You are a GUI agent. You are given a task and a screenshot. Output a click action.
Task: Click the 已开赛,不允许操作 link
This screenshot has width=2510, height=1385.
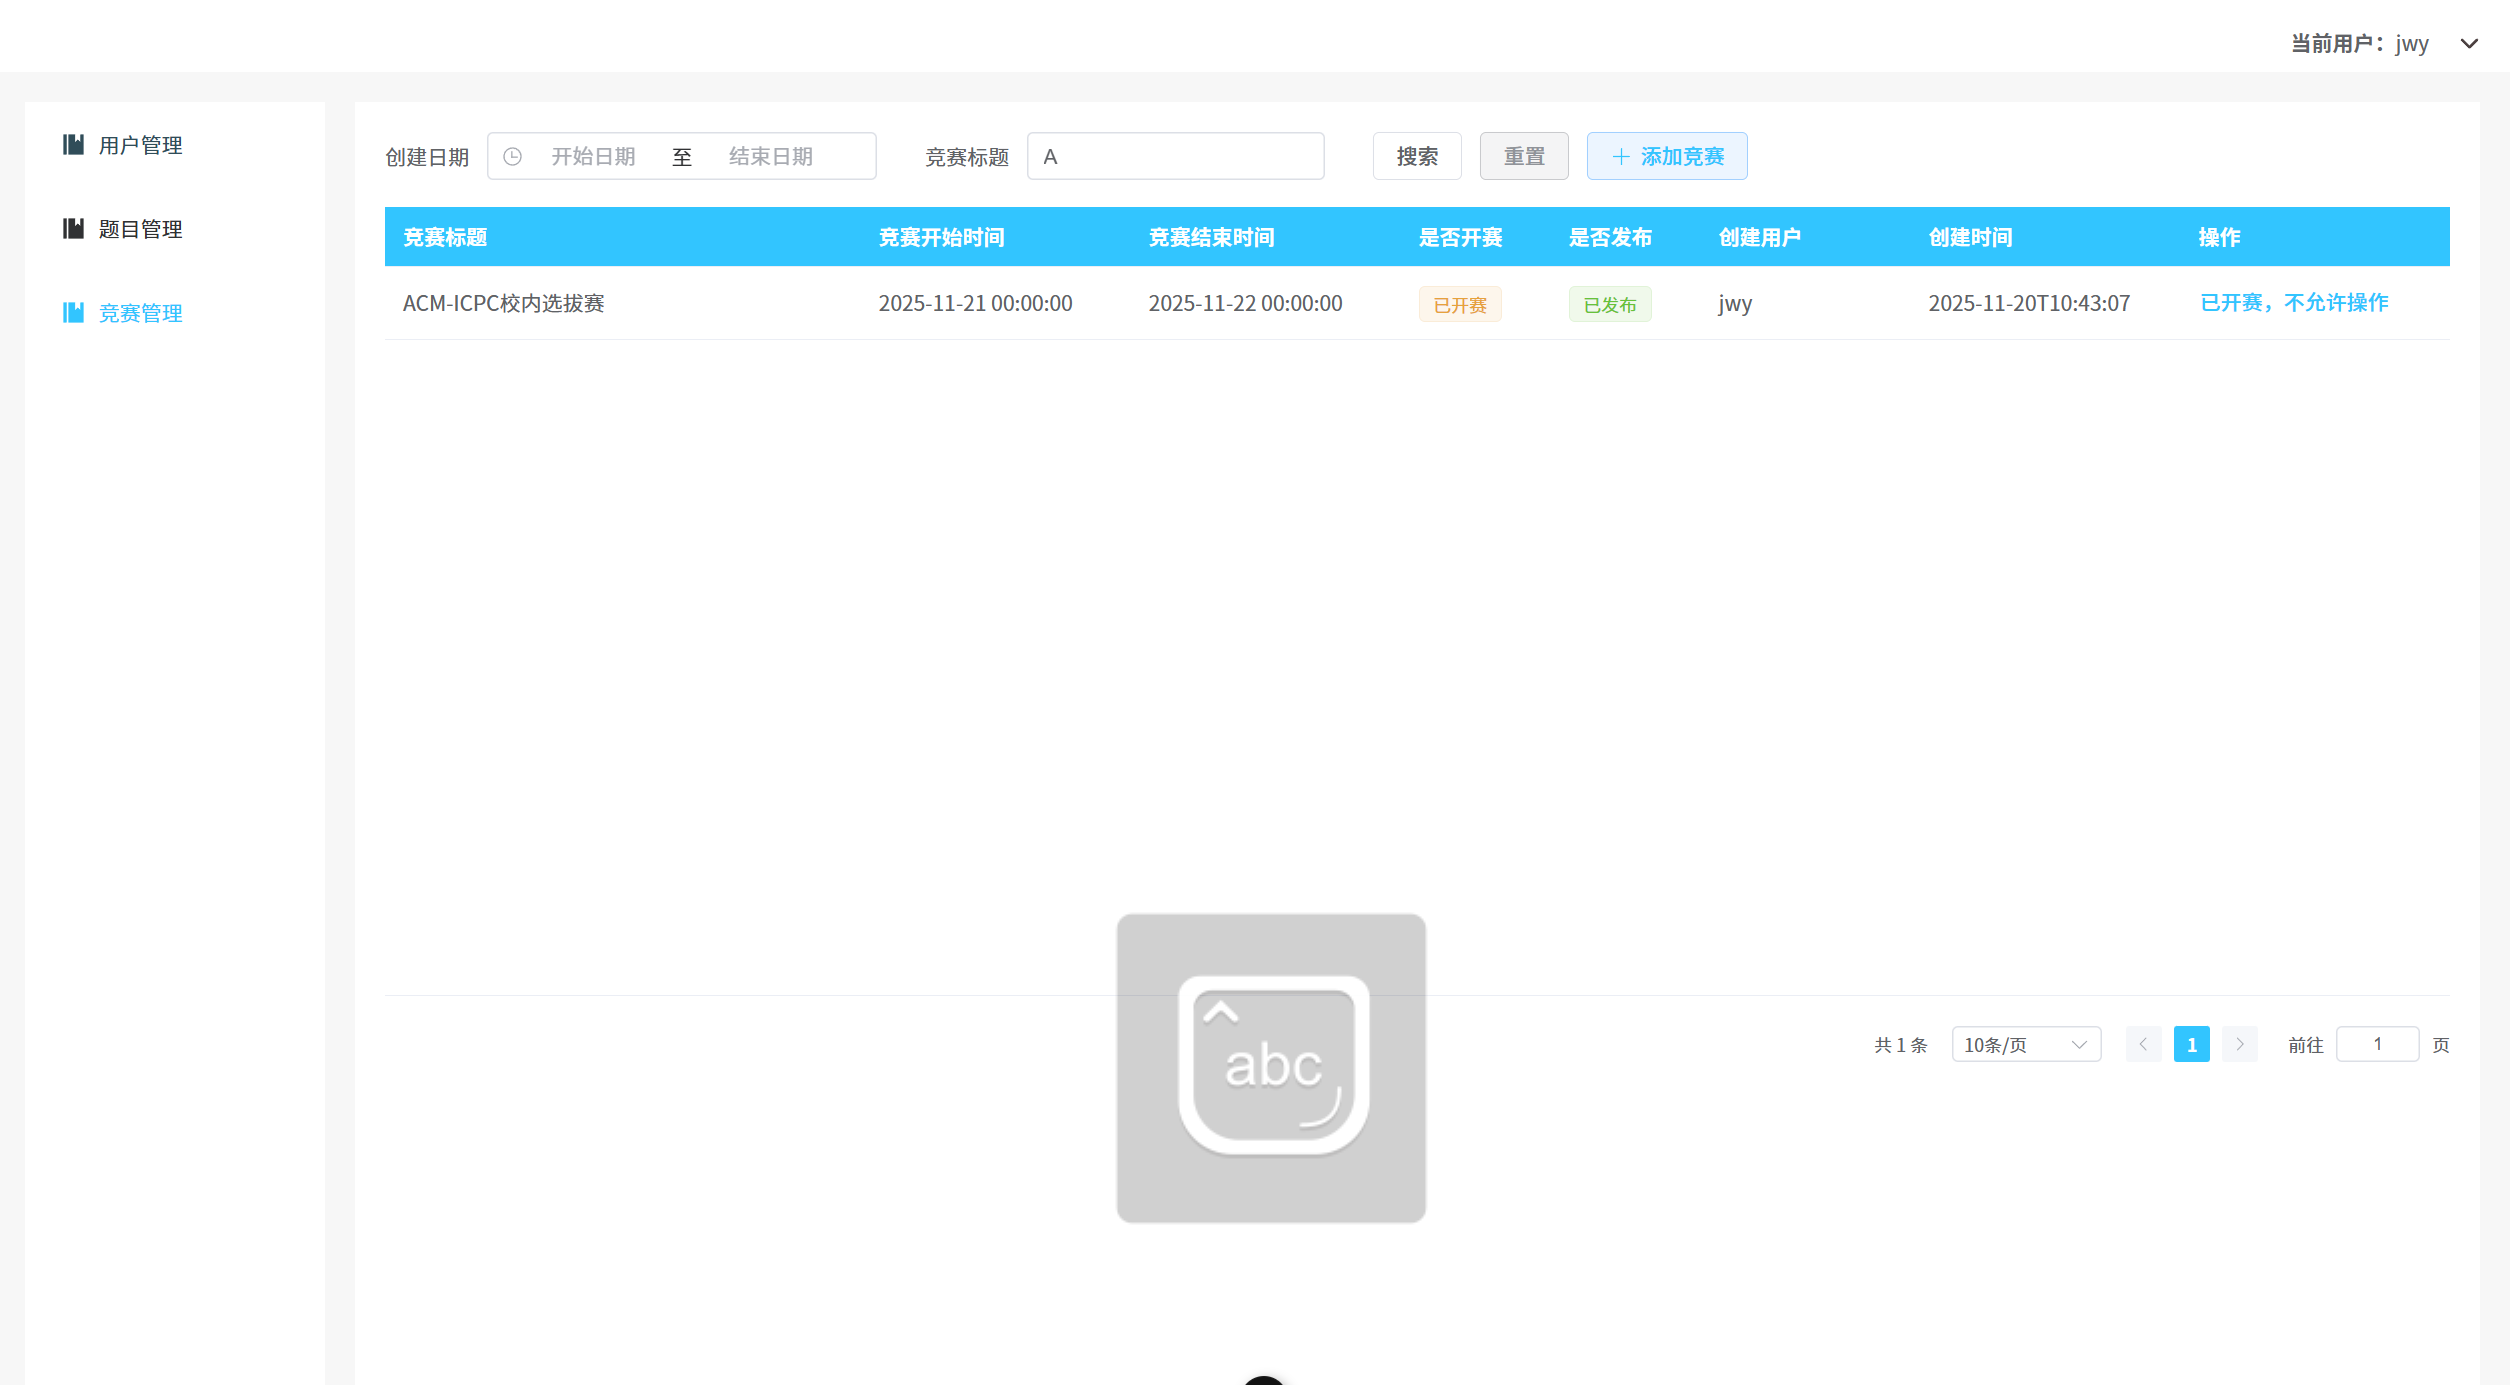pyautogui.click(x=2294, y=303)
